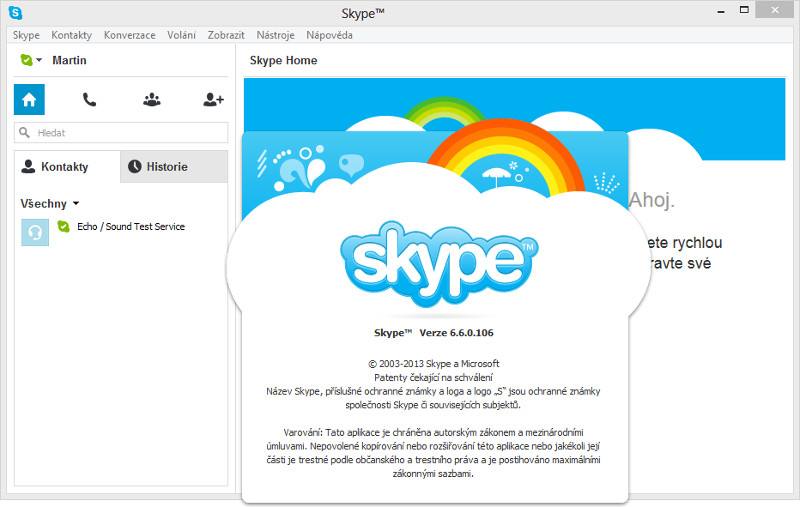The image size is (800, 507).
Task: Switch to the Kontakty tab
Action: 67,167
